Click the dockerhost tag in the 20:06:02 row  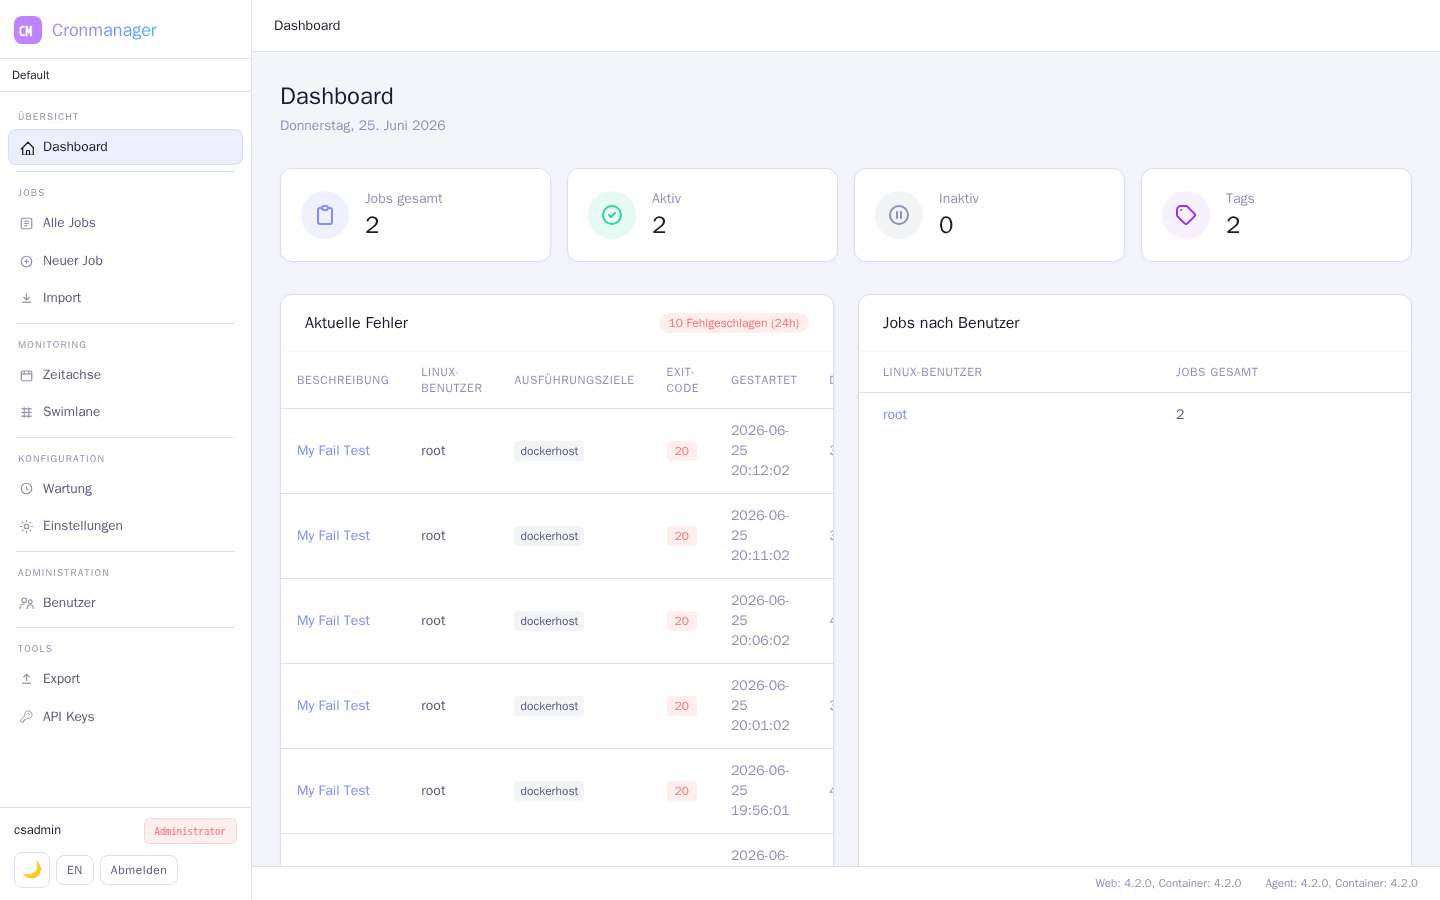pyautogui.click(x=549, y=621)
